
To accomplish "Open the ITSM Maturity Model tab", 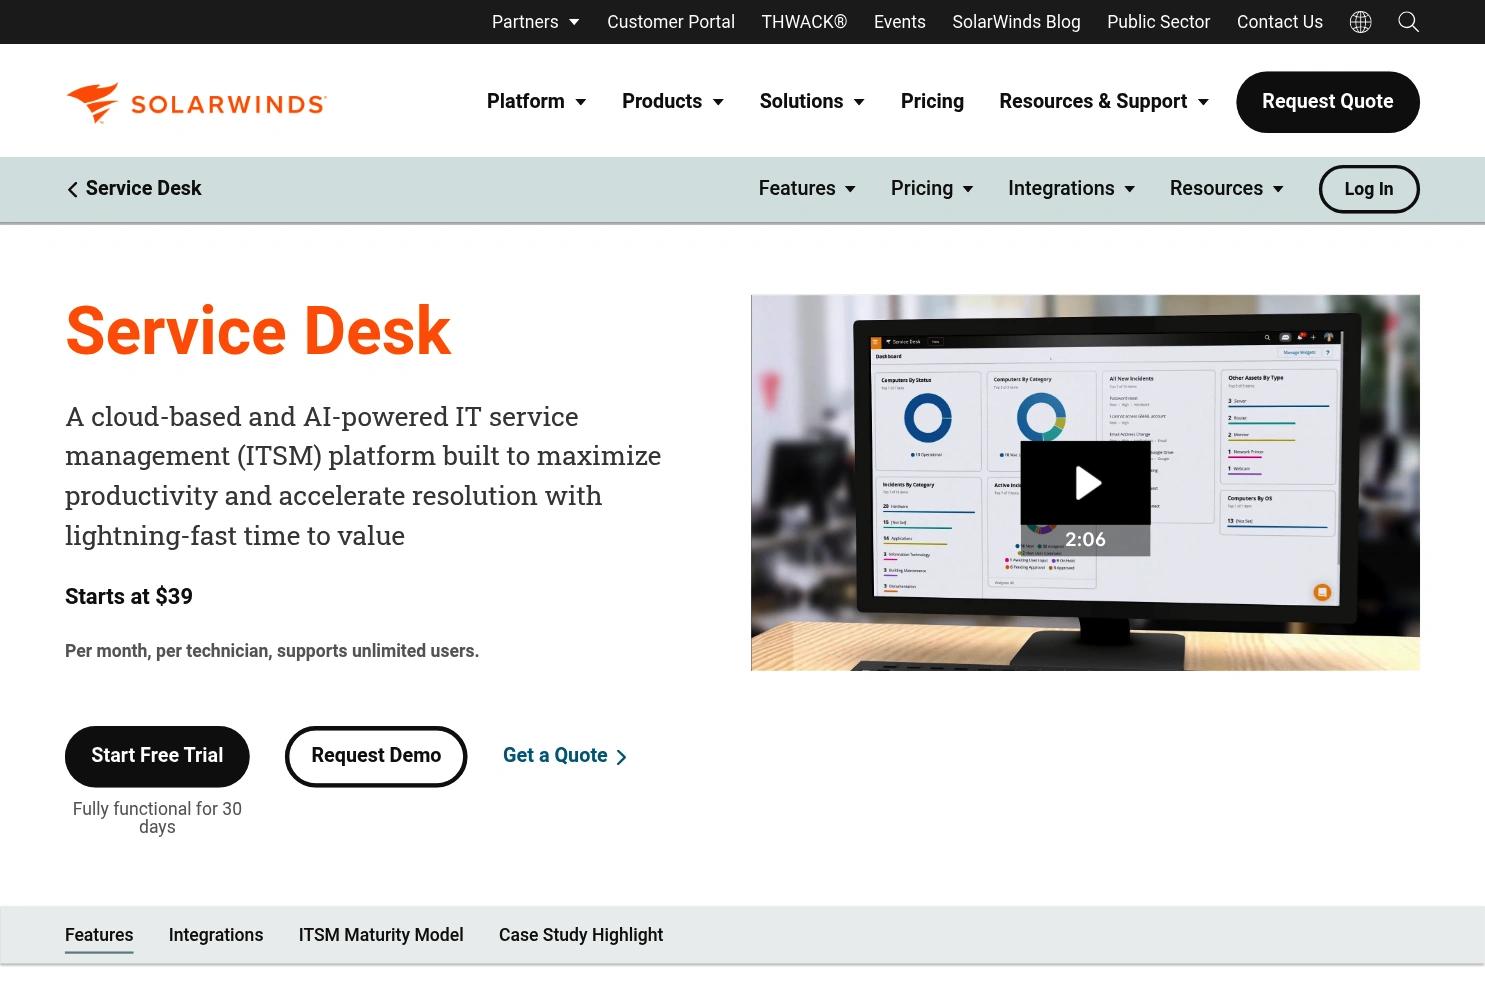I will point(381,935).
